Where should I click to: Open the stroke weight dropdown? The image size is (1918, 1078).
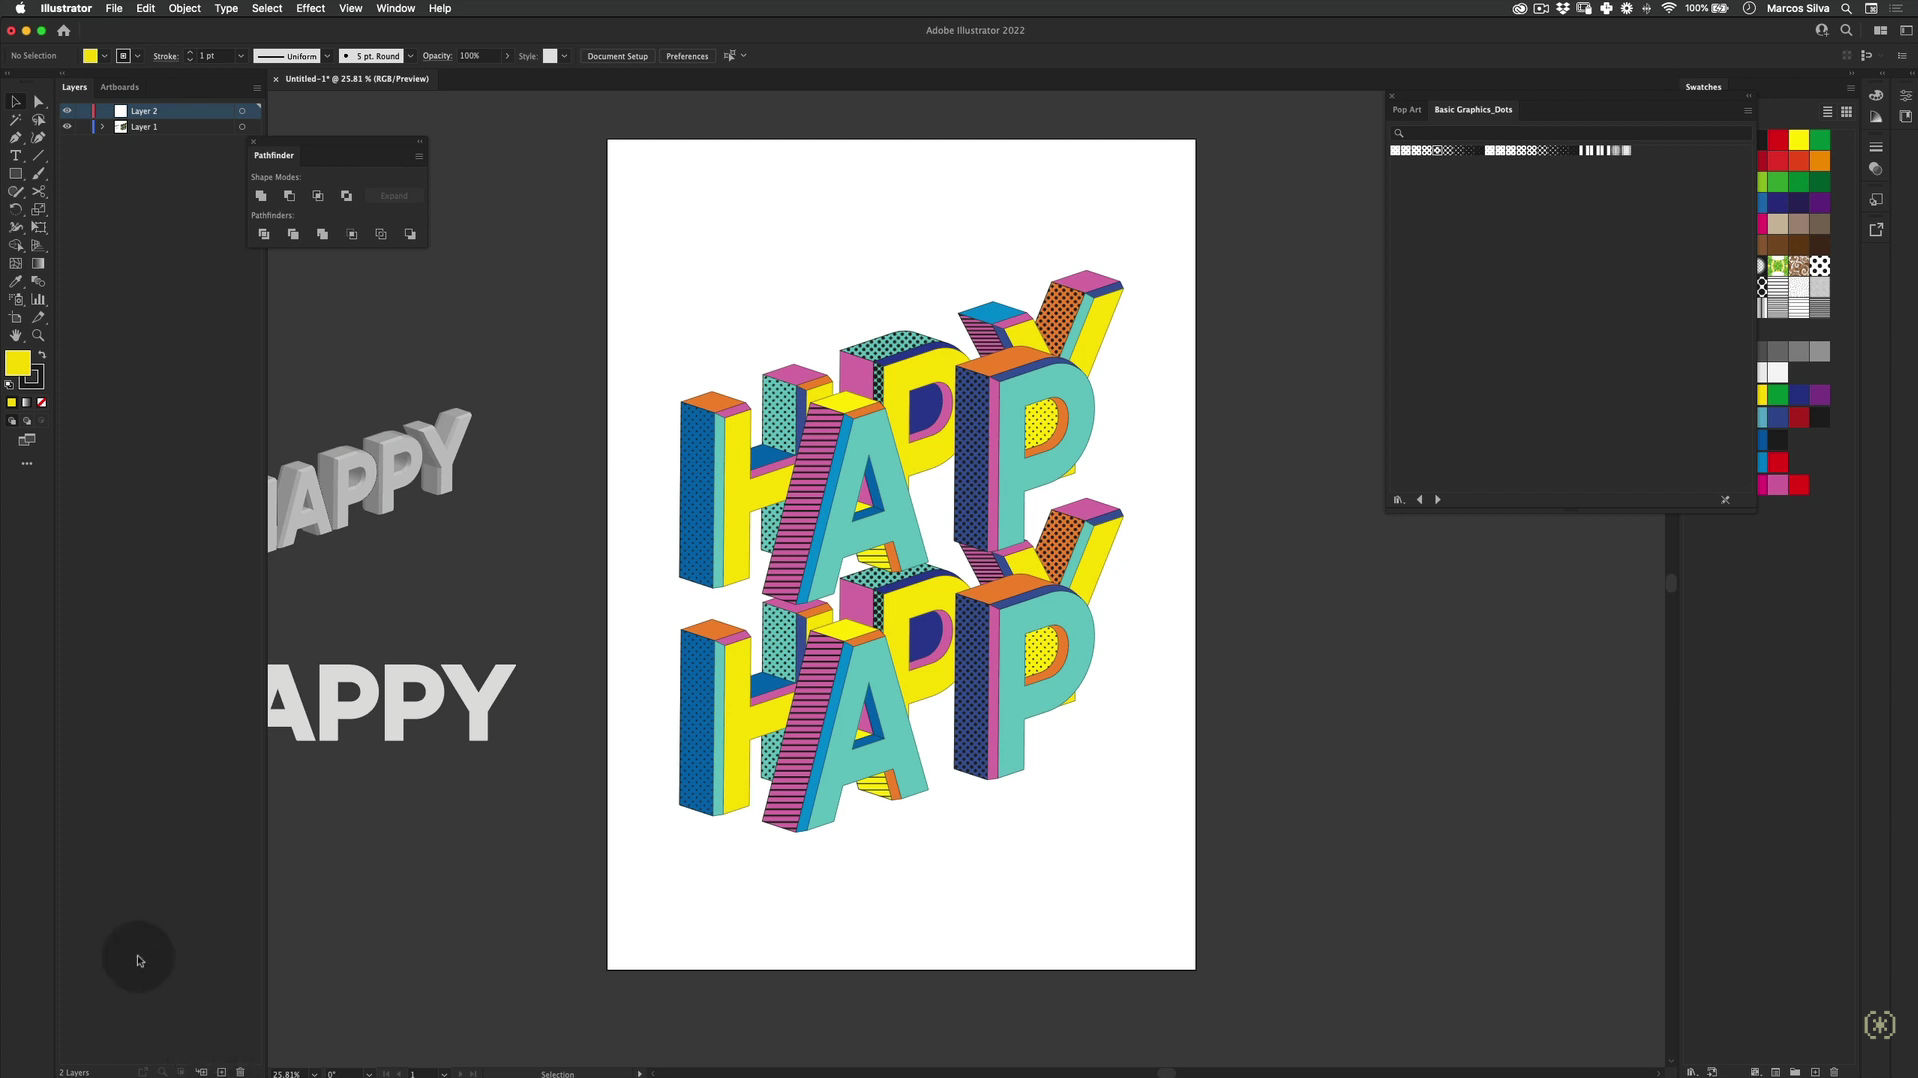(240, 56)
